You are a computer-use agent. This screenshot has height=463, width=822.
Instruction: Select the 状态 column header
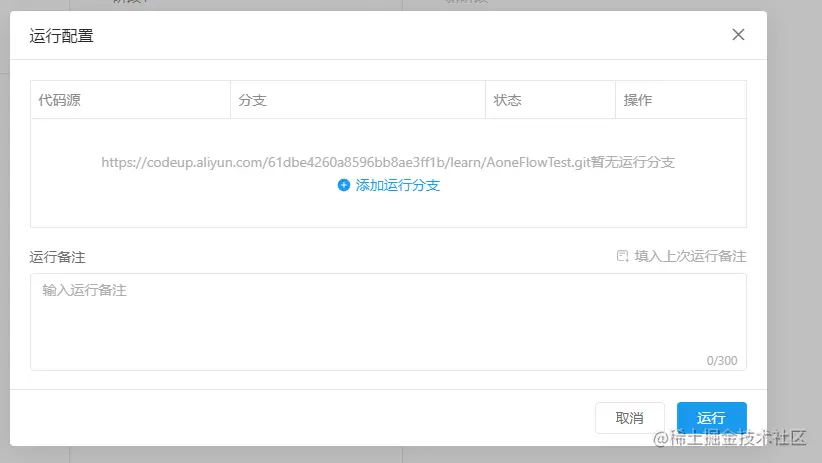coord(550,100)
